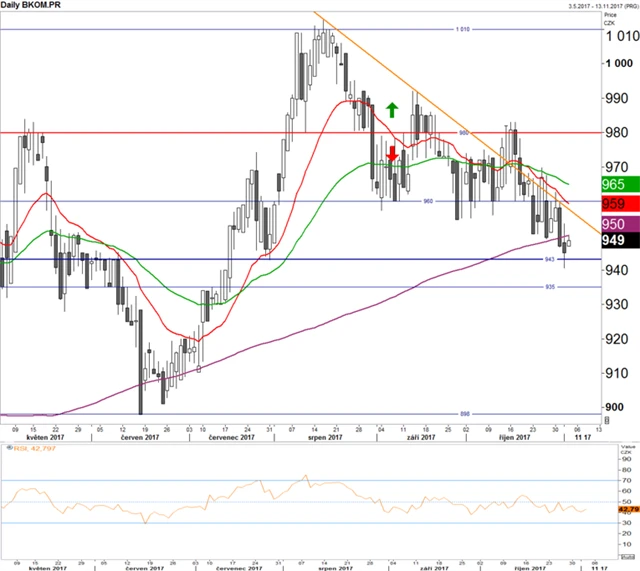The width and height of the screenshot is (640, 571).
Task: Click the green up arrow marker
Action: click(392, 106)
